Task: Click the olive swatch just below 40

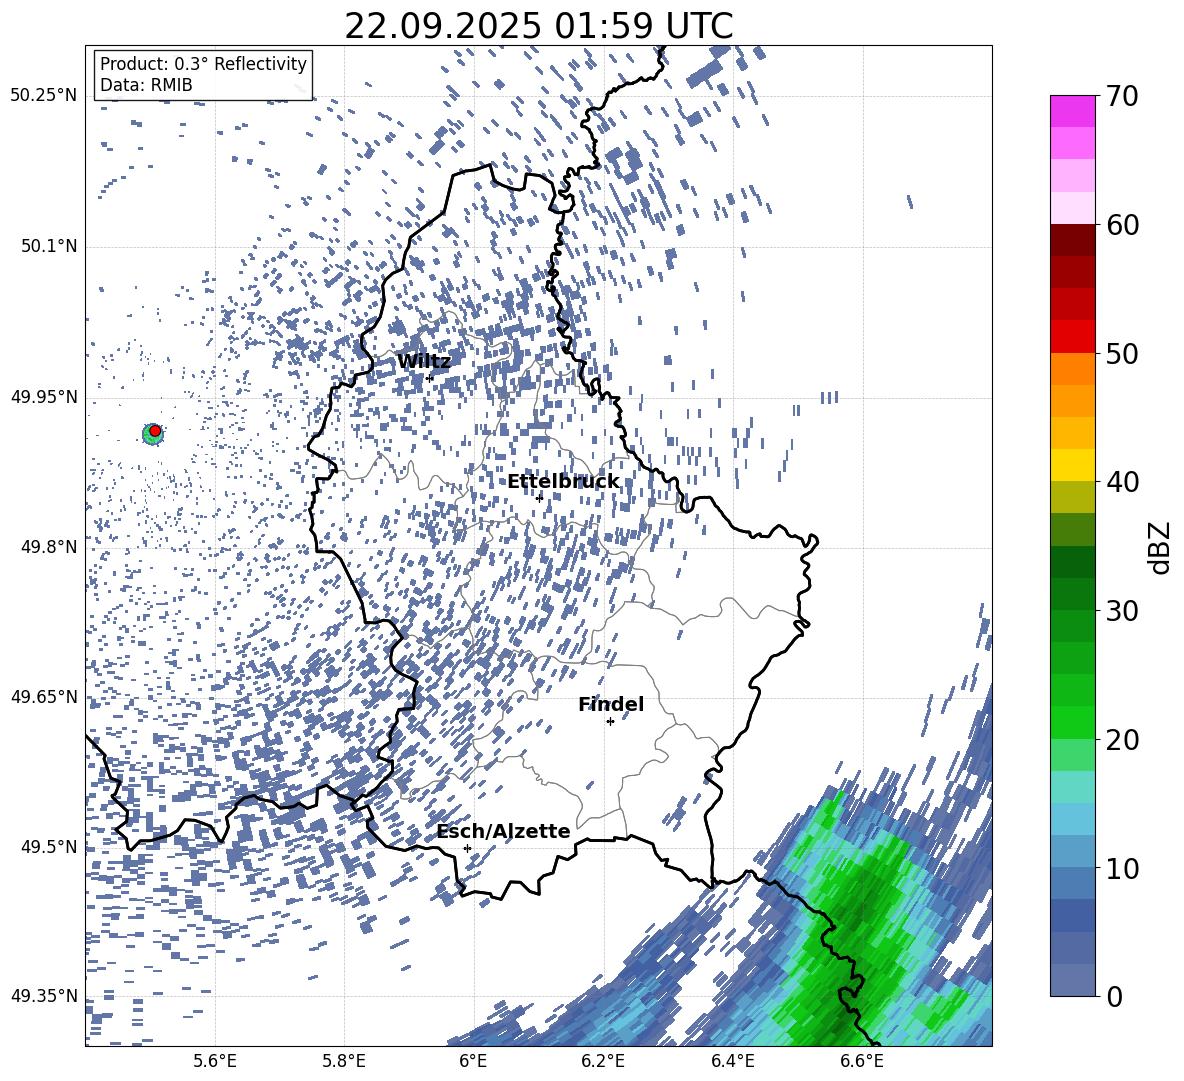Action: pos(1072,497)
